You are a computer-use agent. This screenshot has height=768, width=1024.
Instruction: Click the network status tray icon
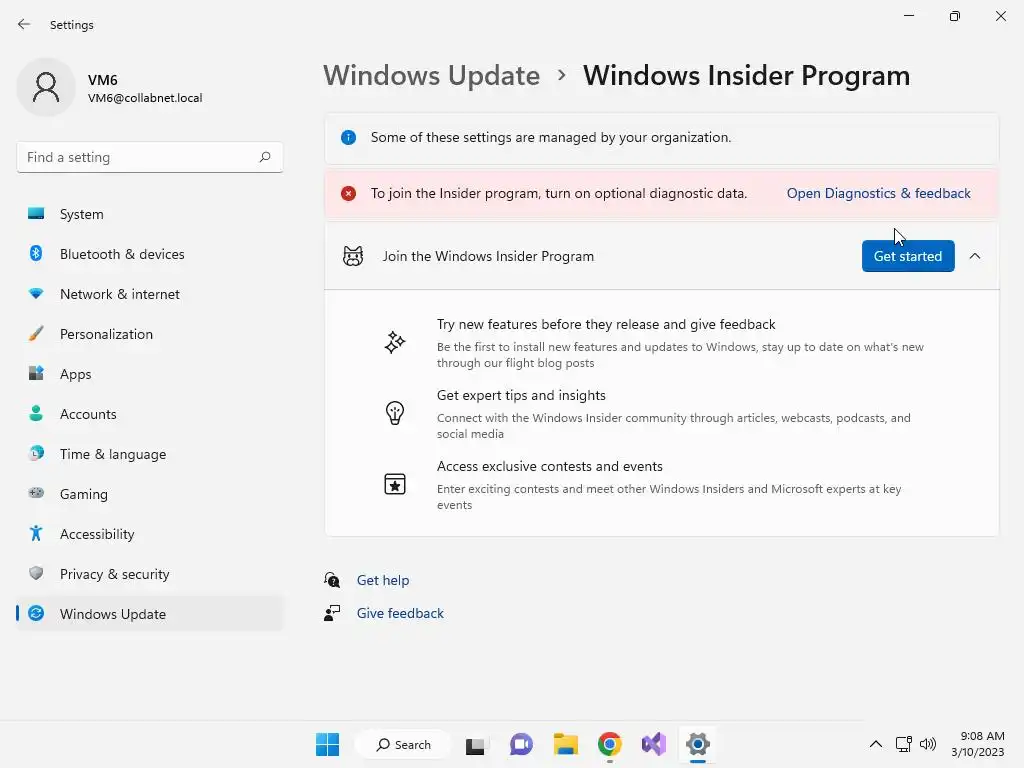pyautogui.click(x=904, y=744)
